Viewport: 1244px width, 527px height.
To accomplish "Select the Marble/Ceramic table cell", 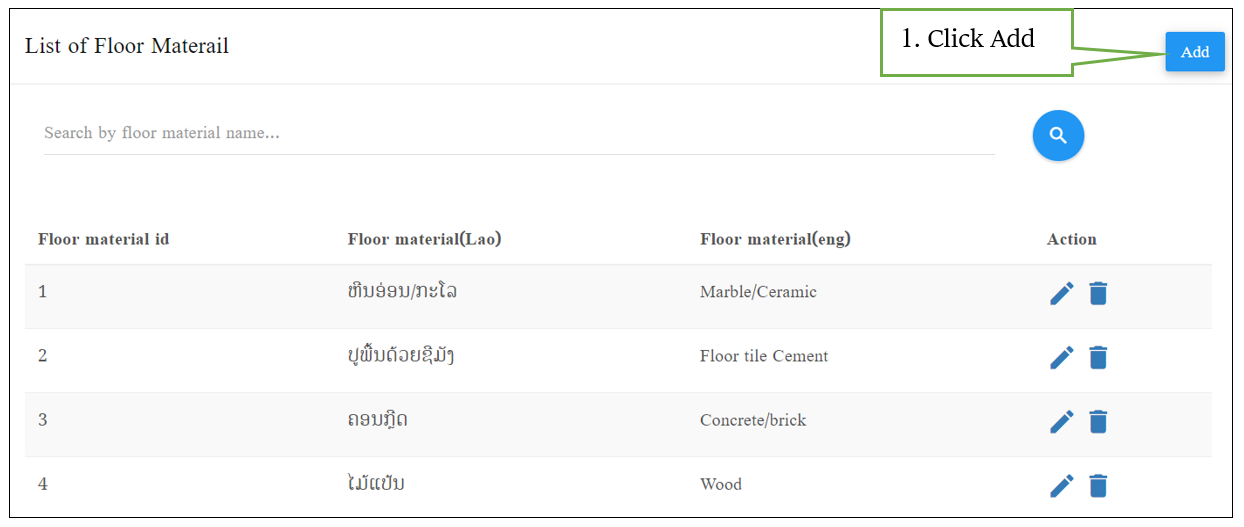I will [x=758, y=292].
